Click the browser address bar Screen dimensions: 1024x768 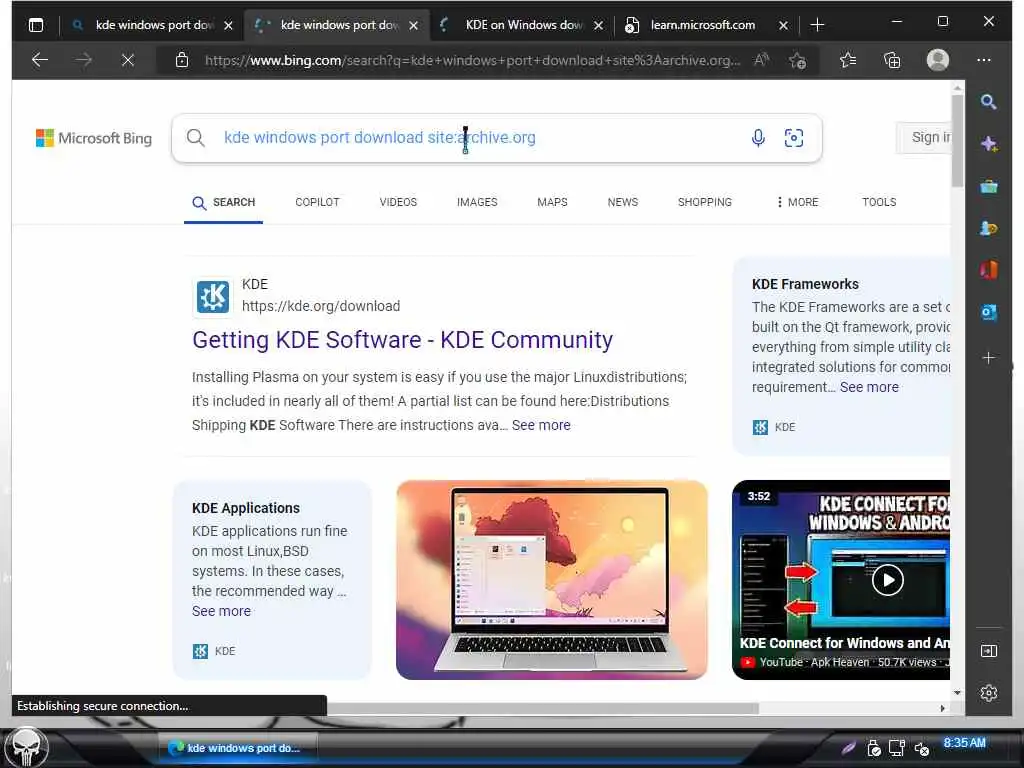pyautogui.click(x=472, y=60)
